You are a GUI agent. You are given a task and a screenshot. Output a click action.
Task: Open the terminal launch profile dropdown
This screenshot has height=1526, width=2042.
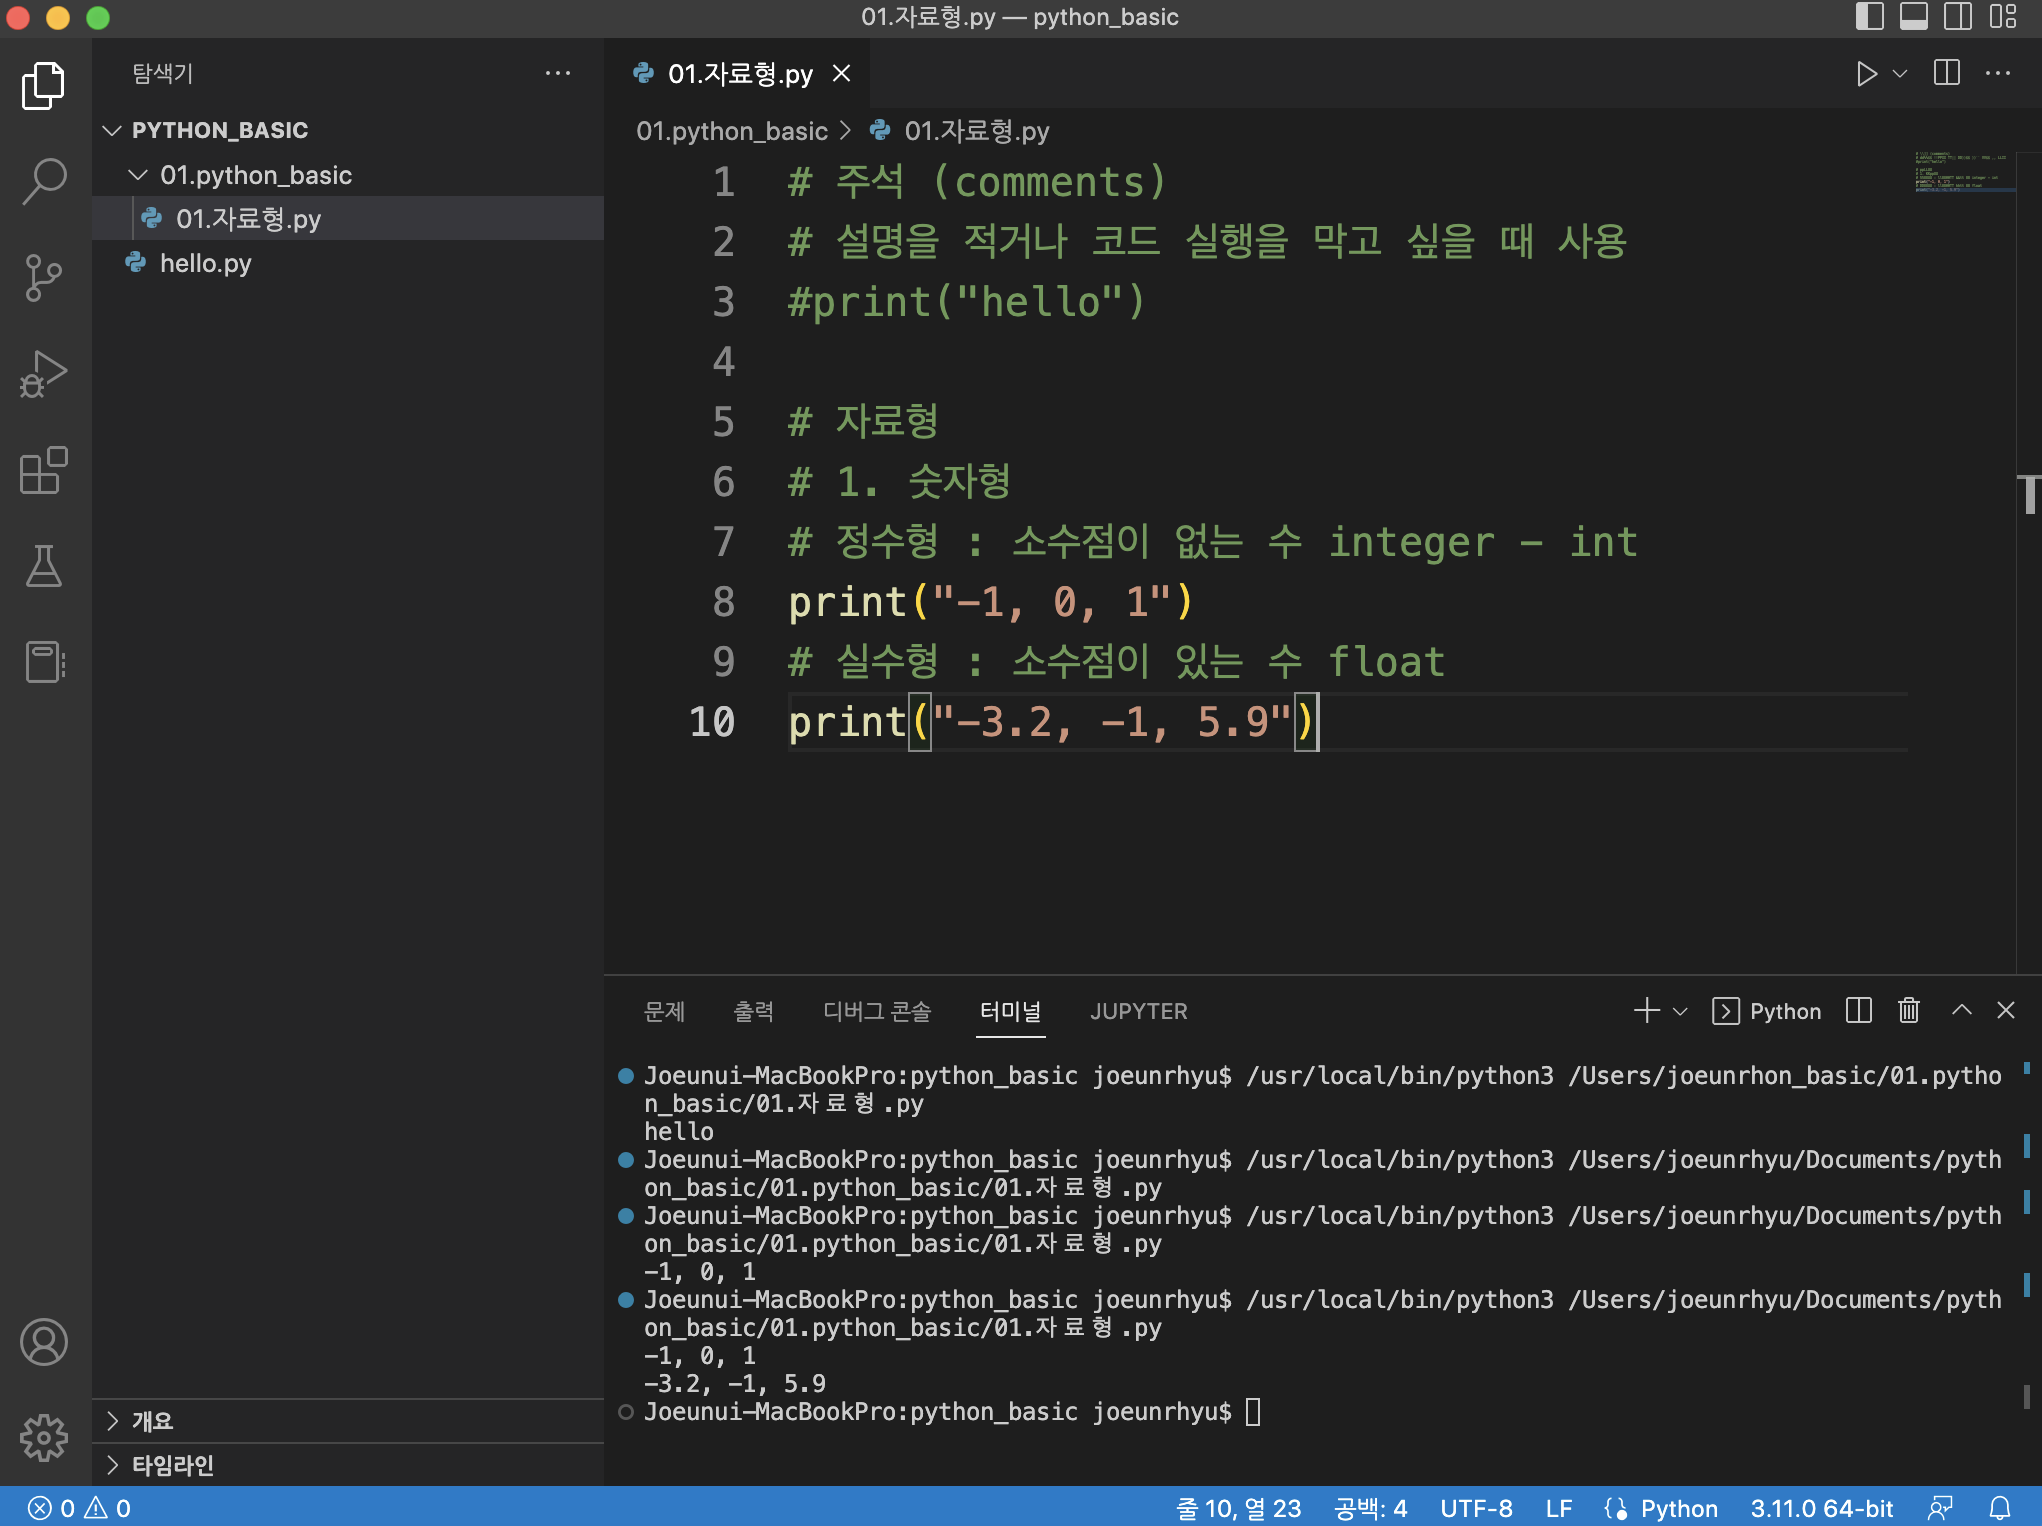click(x=1680, y=1011)
